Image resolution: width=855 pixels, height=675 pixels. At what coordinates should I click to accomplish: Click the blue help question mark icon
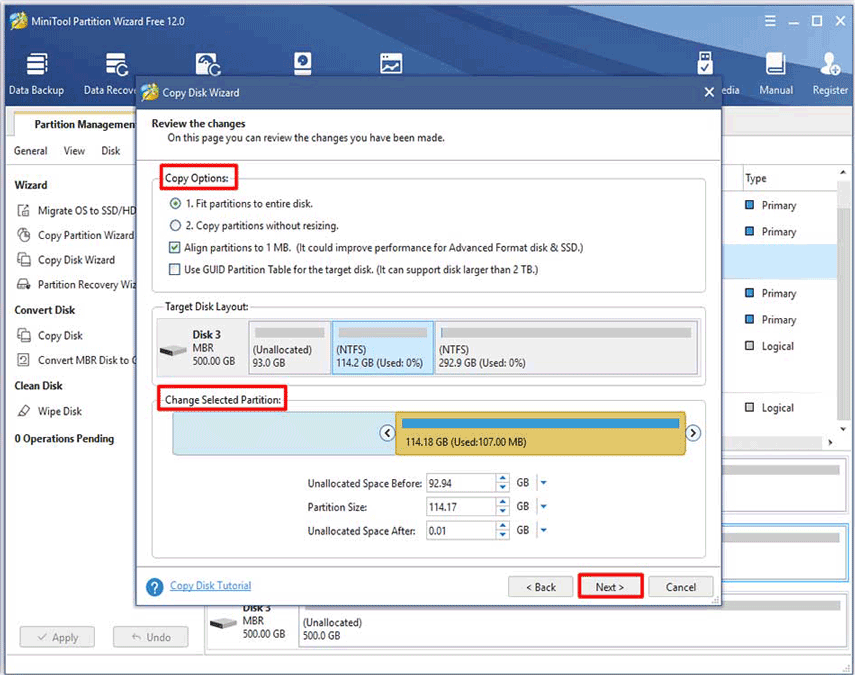click(x=155, y=587)
